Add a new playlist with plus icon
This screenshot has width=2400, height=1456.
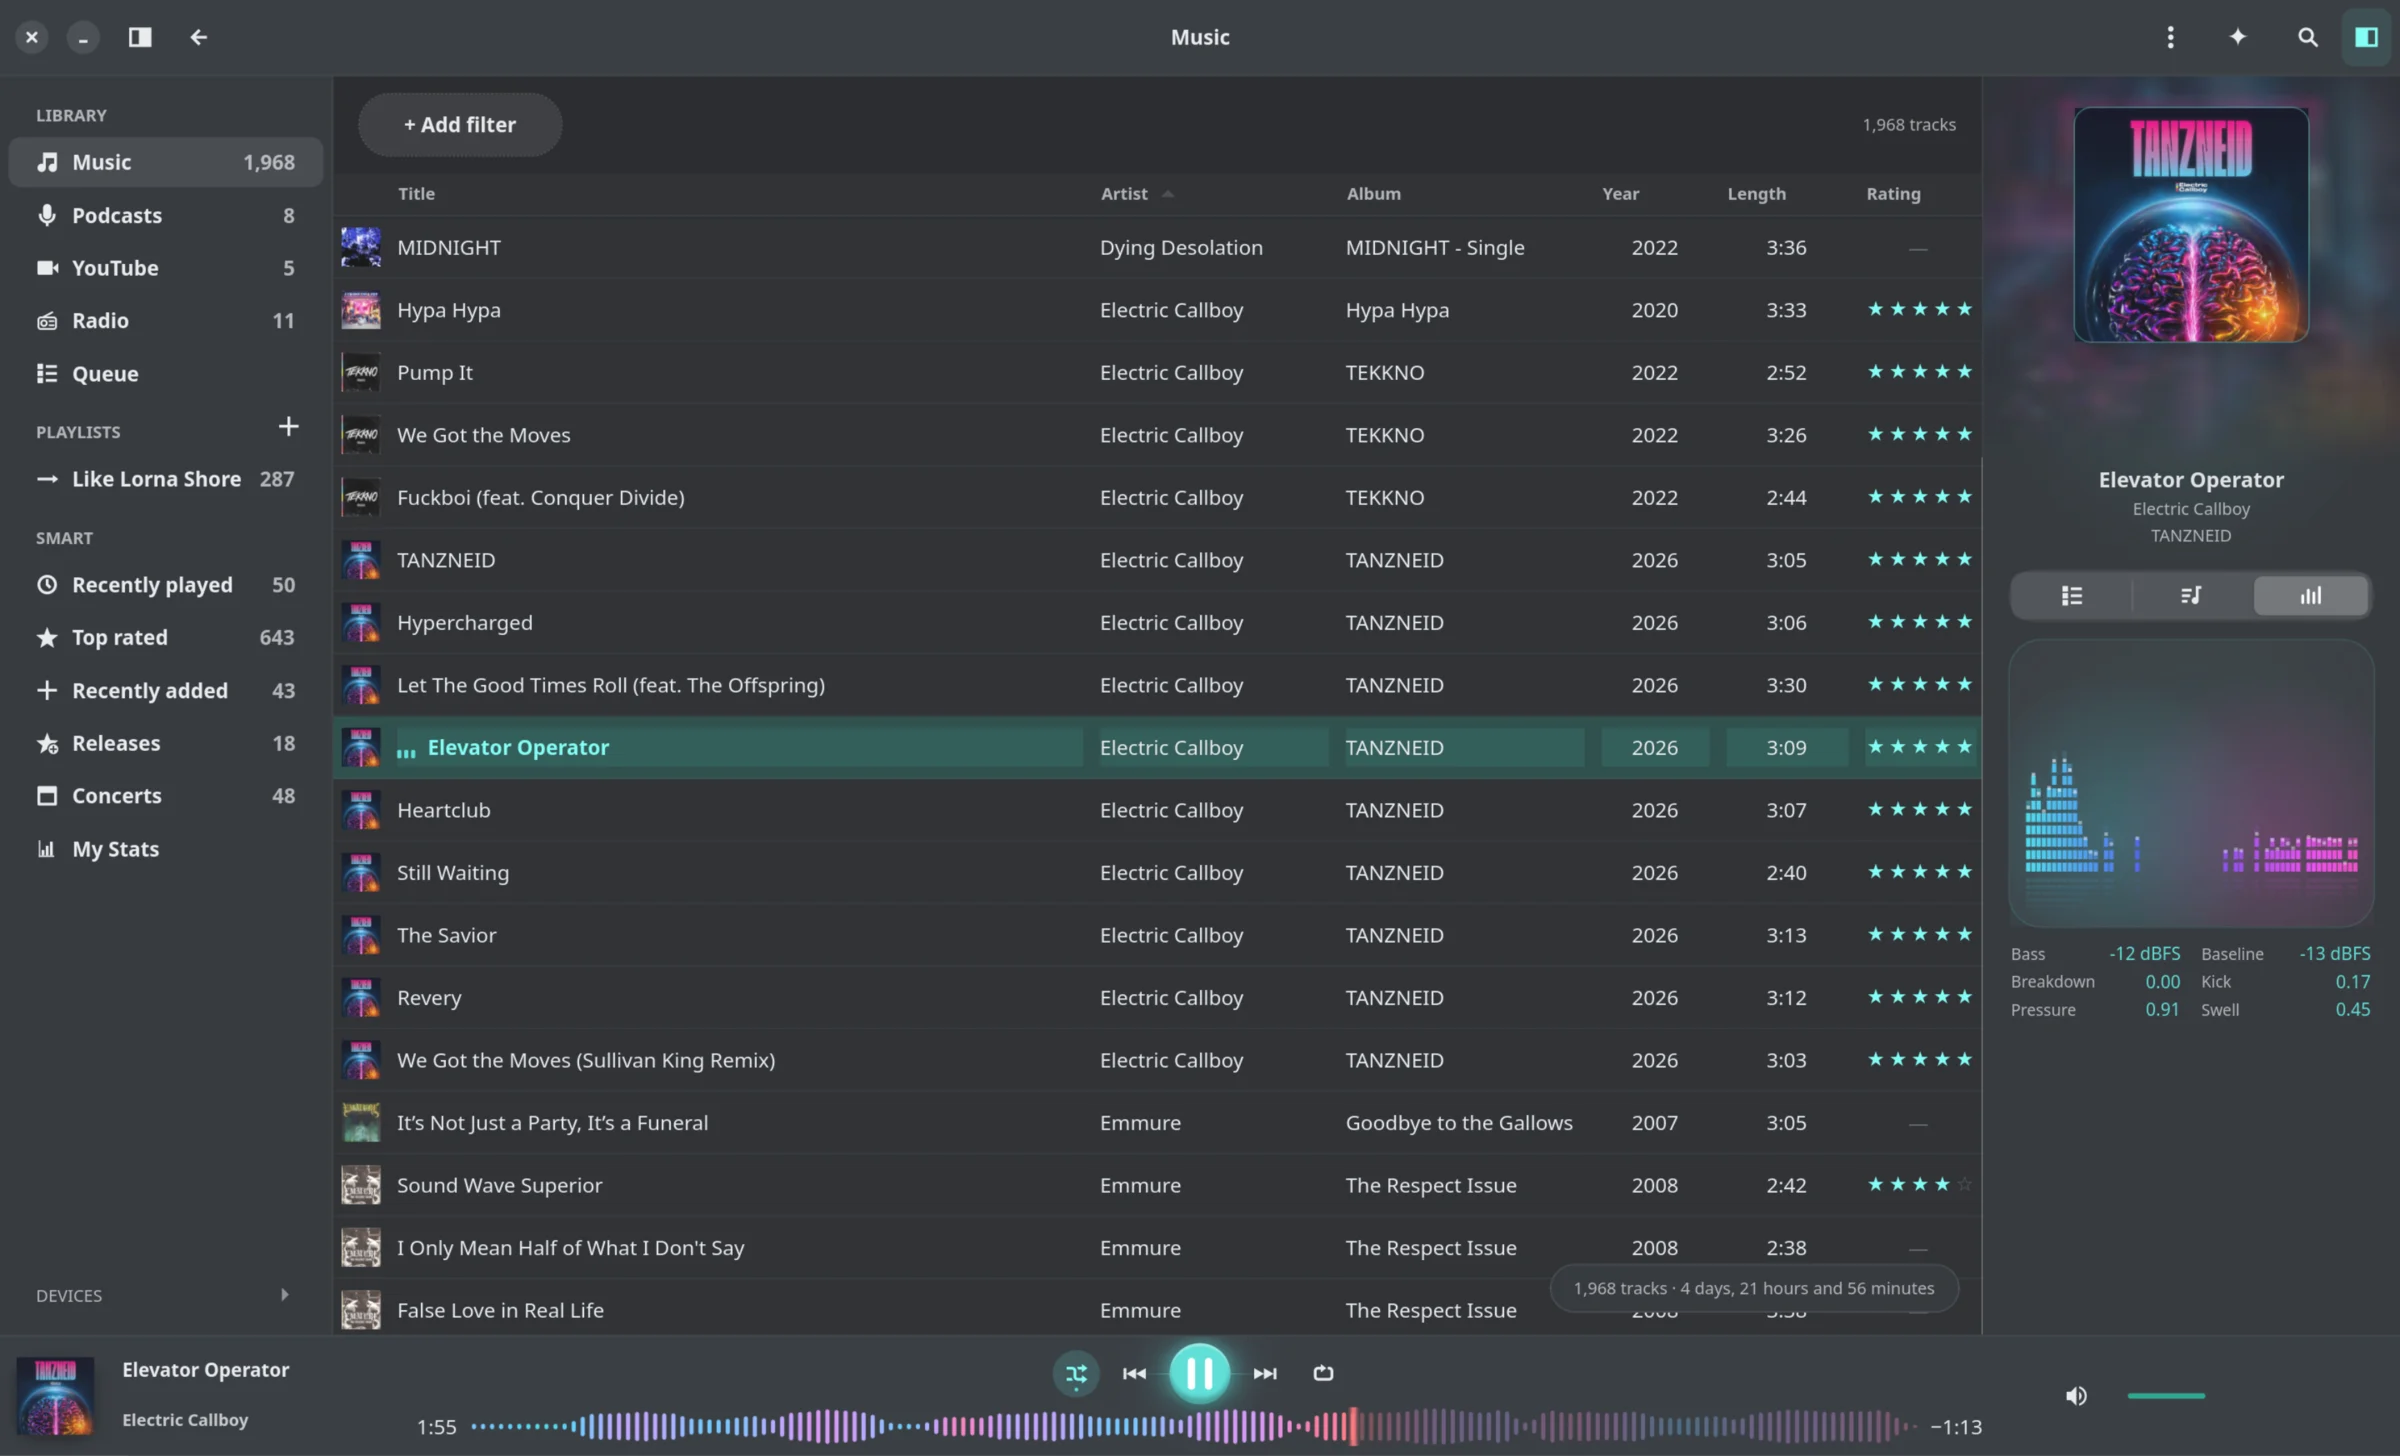tap(288, 427)
